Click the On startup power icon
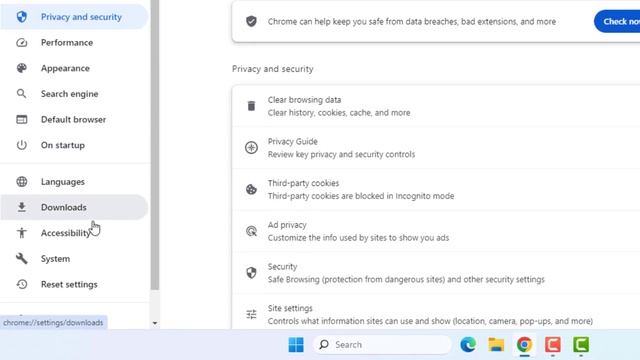The width and height of the screenshot is (640, 360). pyautogui.click(x=22, y=145)
